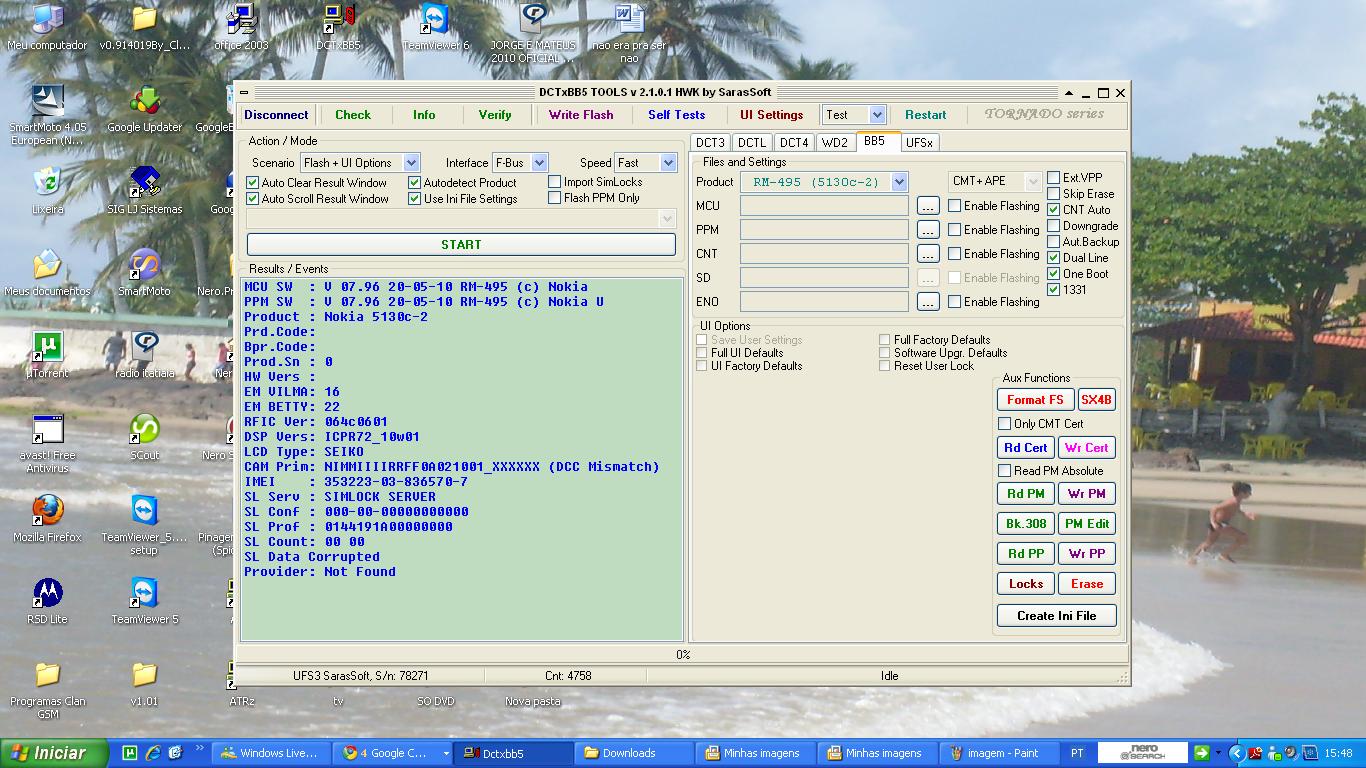1366x768 pixels.
Task: Click Internet Explorer quick launch icon
Action: click(153, 753)
